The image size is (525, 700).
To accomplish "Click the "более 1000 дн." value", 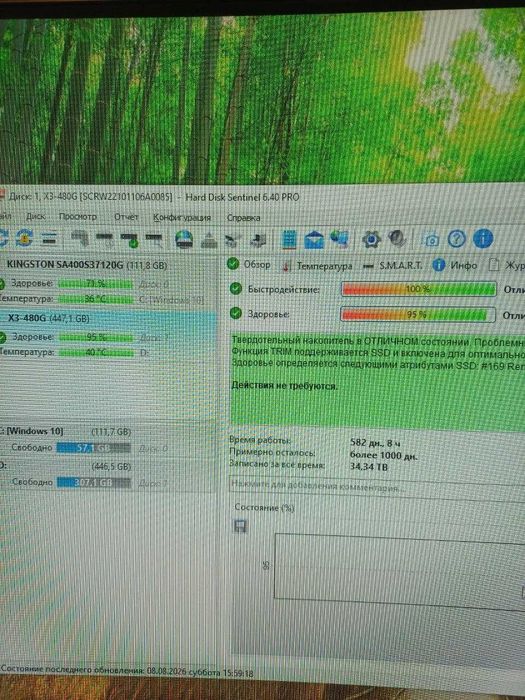I will (x=383, y=455).
